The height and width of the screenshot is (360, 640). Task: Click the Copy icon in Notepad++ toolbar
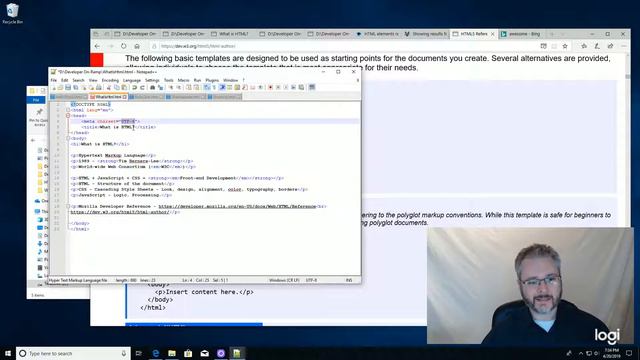(x=117, y=87)
